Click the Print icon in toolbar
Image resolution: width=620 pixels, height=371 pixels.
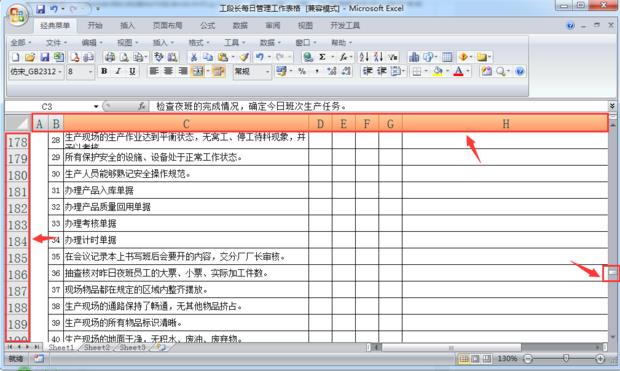pos(110,57)
